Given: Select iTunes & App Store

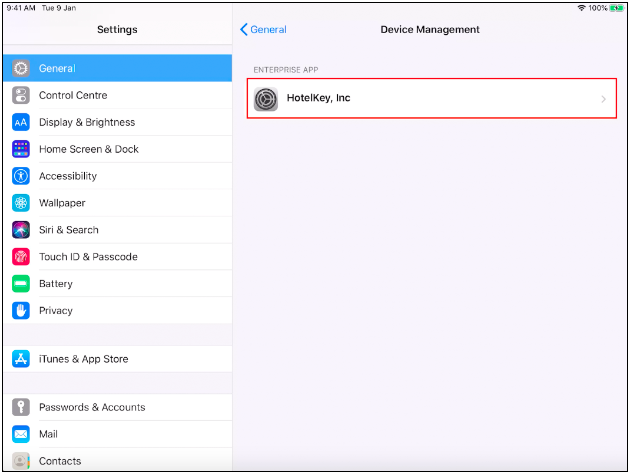Looking at the screenshot, I should pyautogui.click(x=83, y=359).
